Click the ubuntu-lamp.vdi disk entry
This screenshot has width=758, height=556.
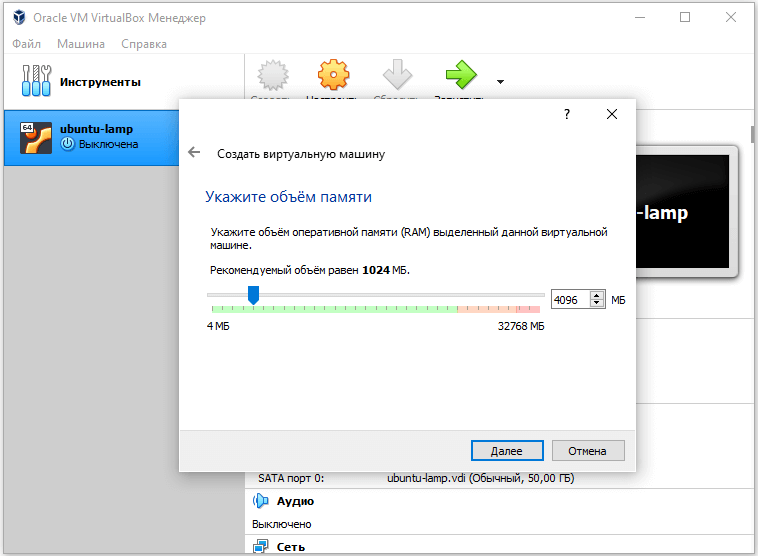pyautogui.click(x=481, y=478)
